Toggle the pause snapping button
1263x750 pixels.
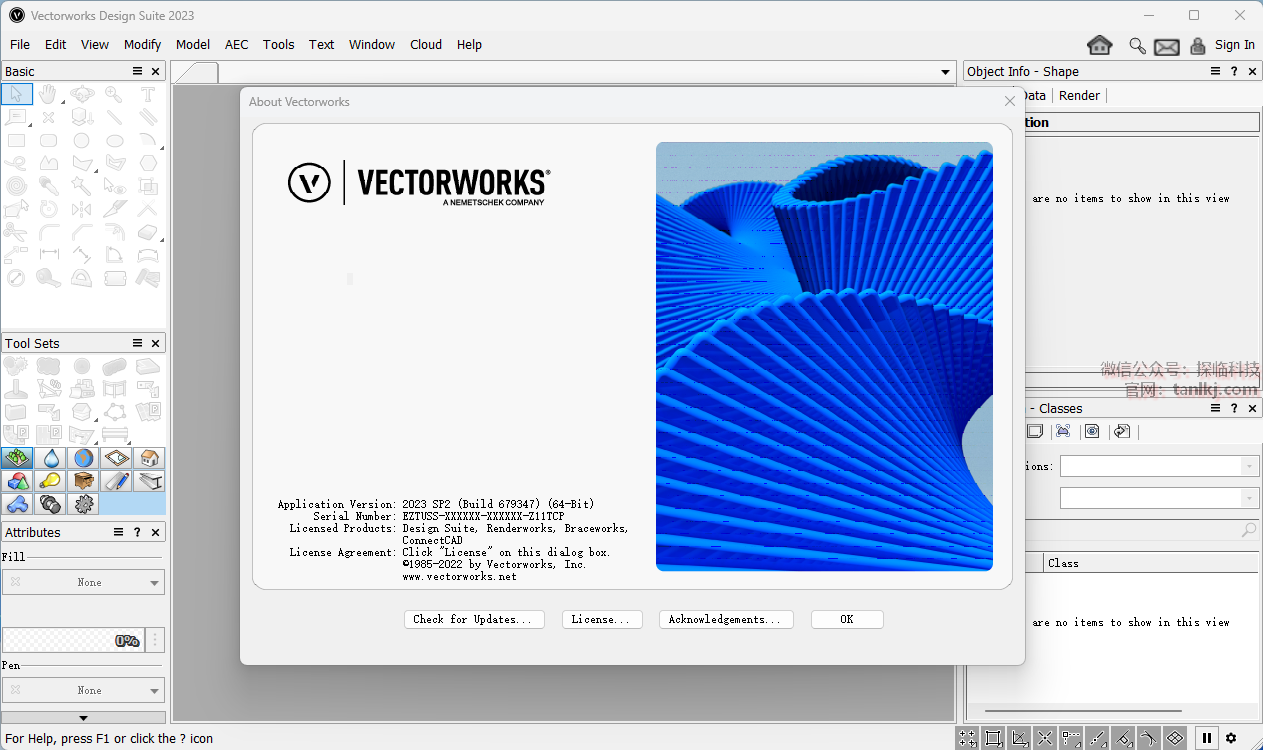tap(1207, 738)
